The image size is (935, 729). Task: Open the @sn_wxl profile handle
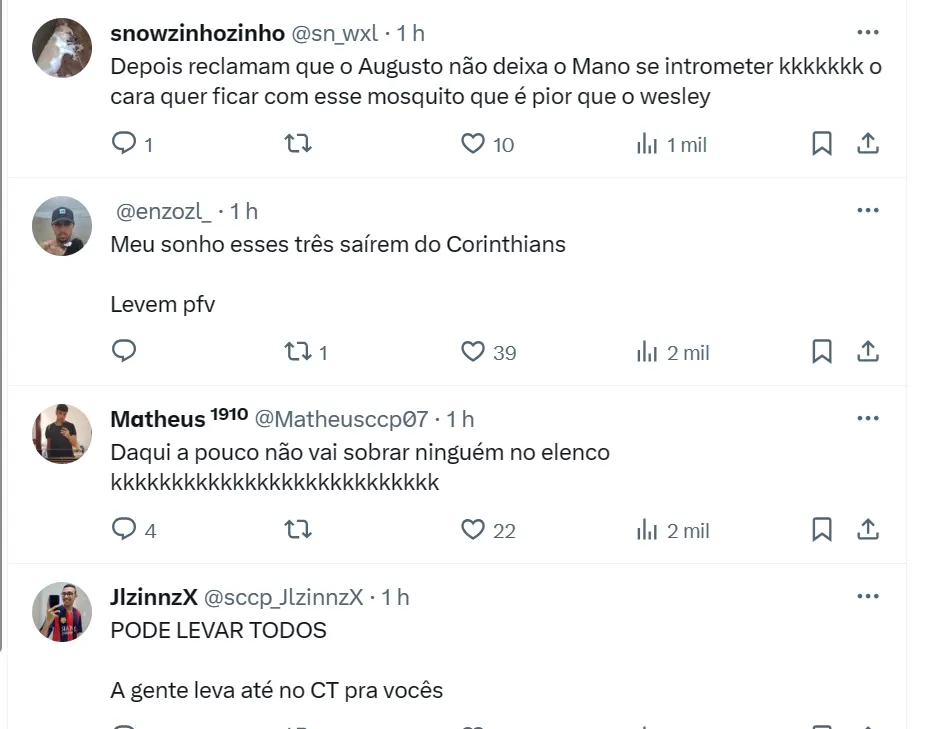335,33
